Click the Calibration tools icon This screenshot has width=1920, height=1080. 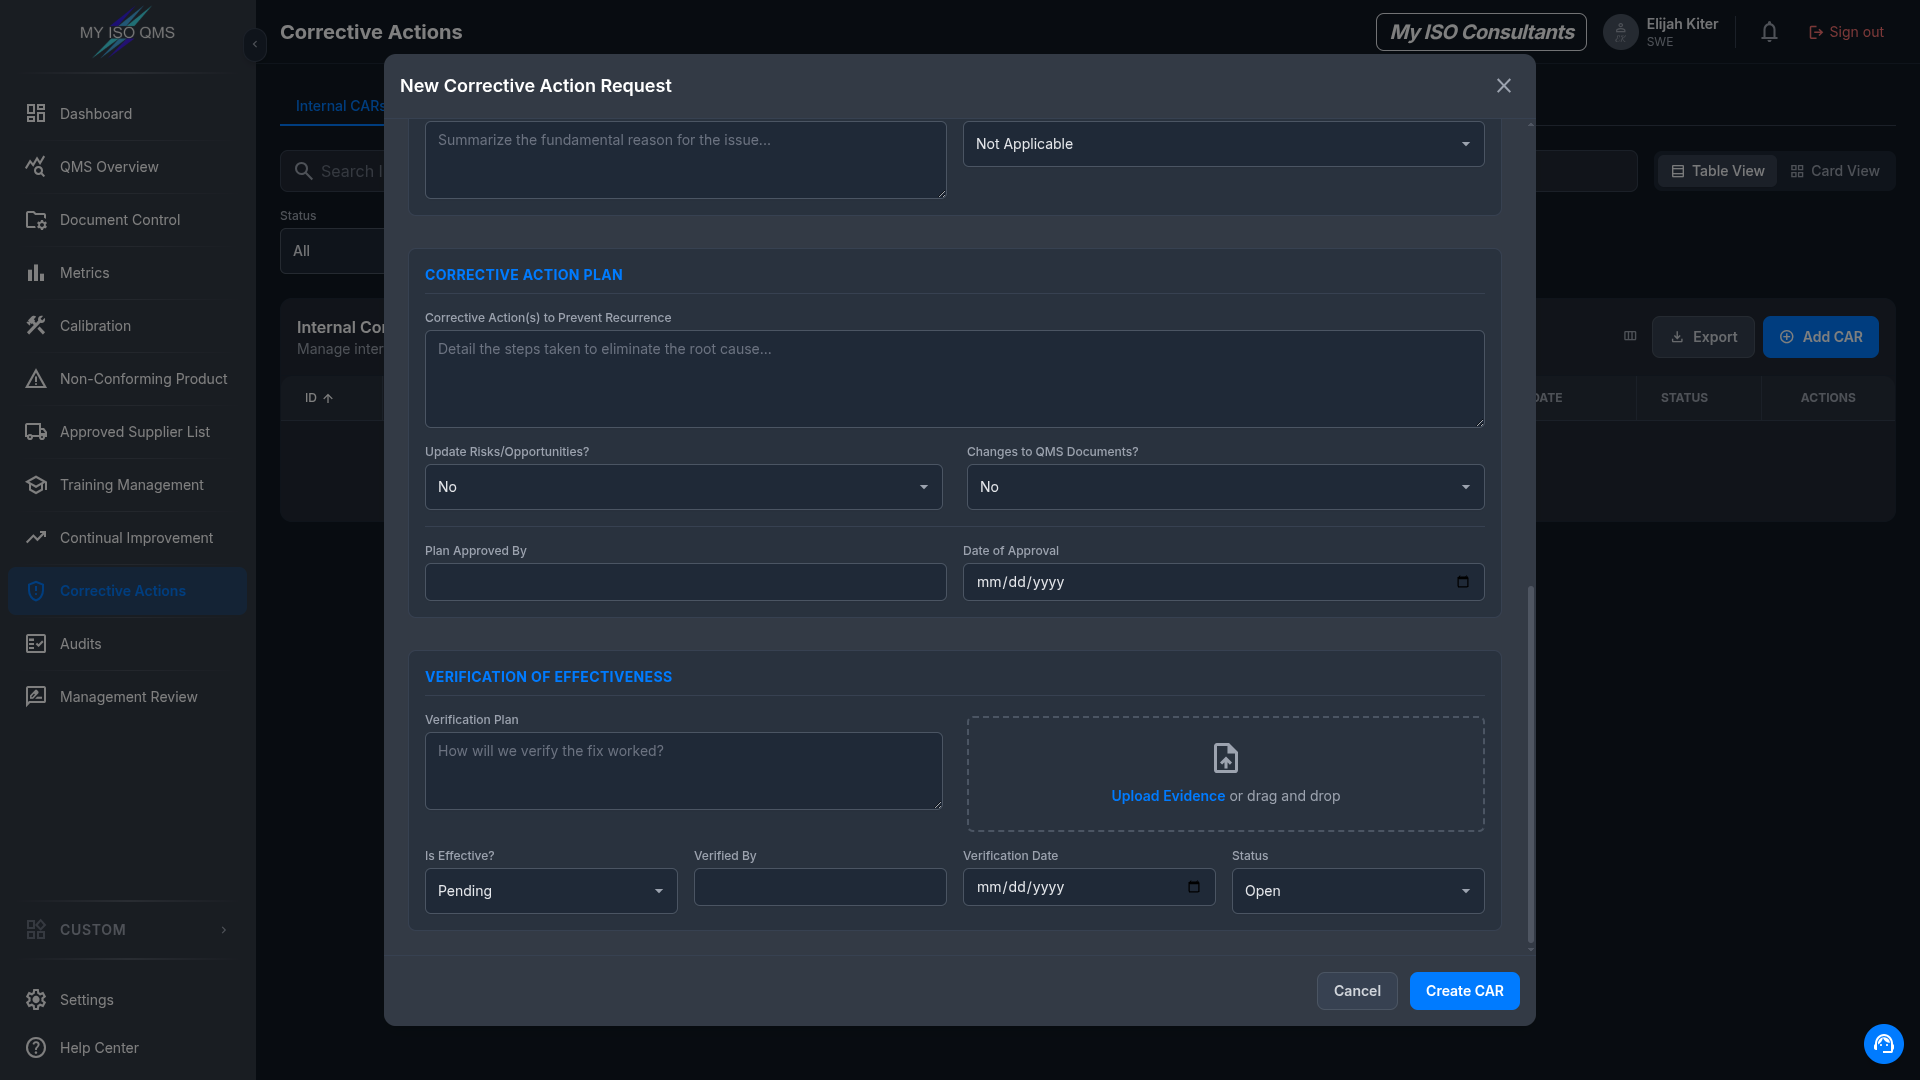pyautogui.click(x=36, y=326)
